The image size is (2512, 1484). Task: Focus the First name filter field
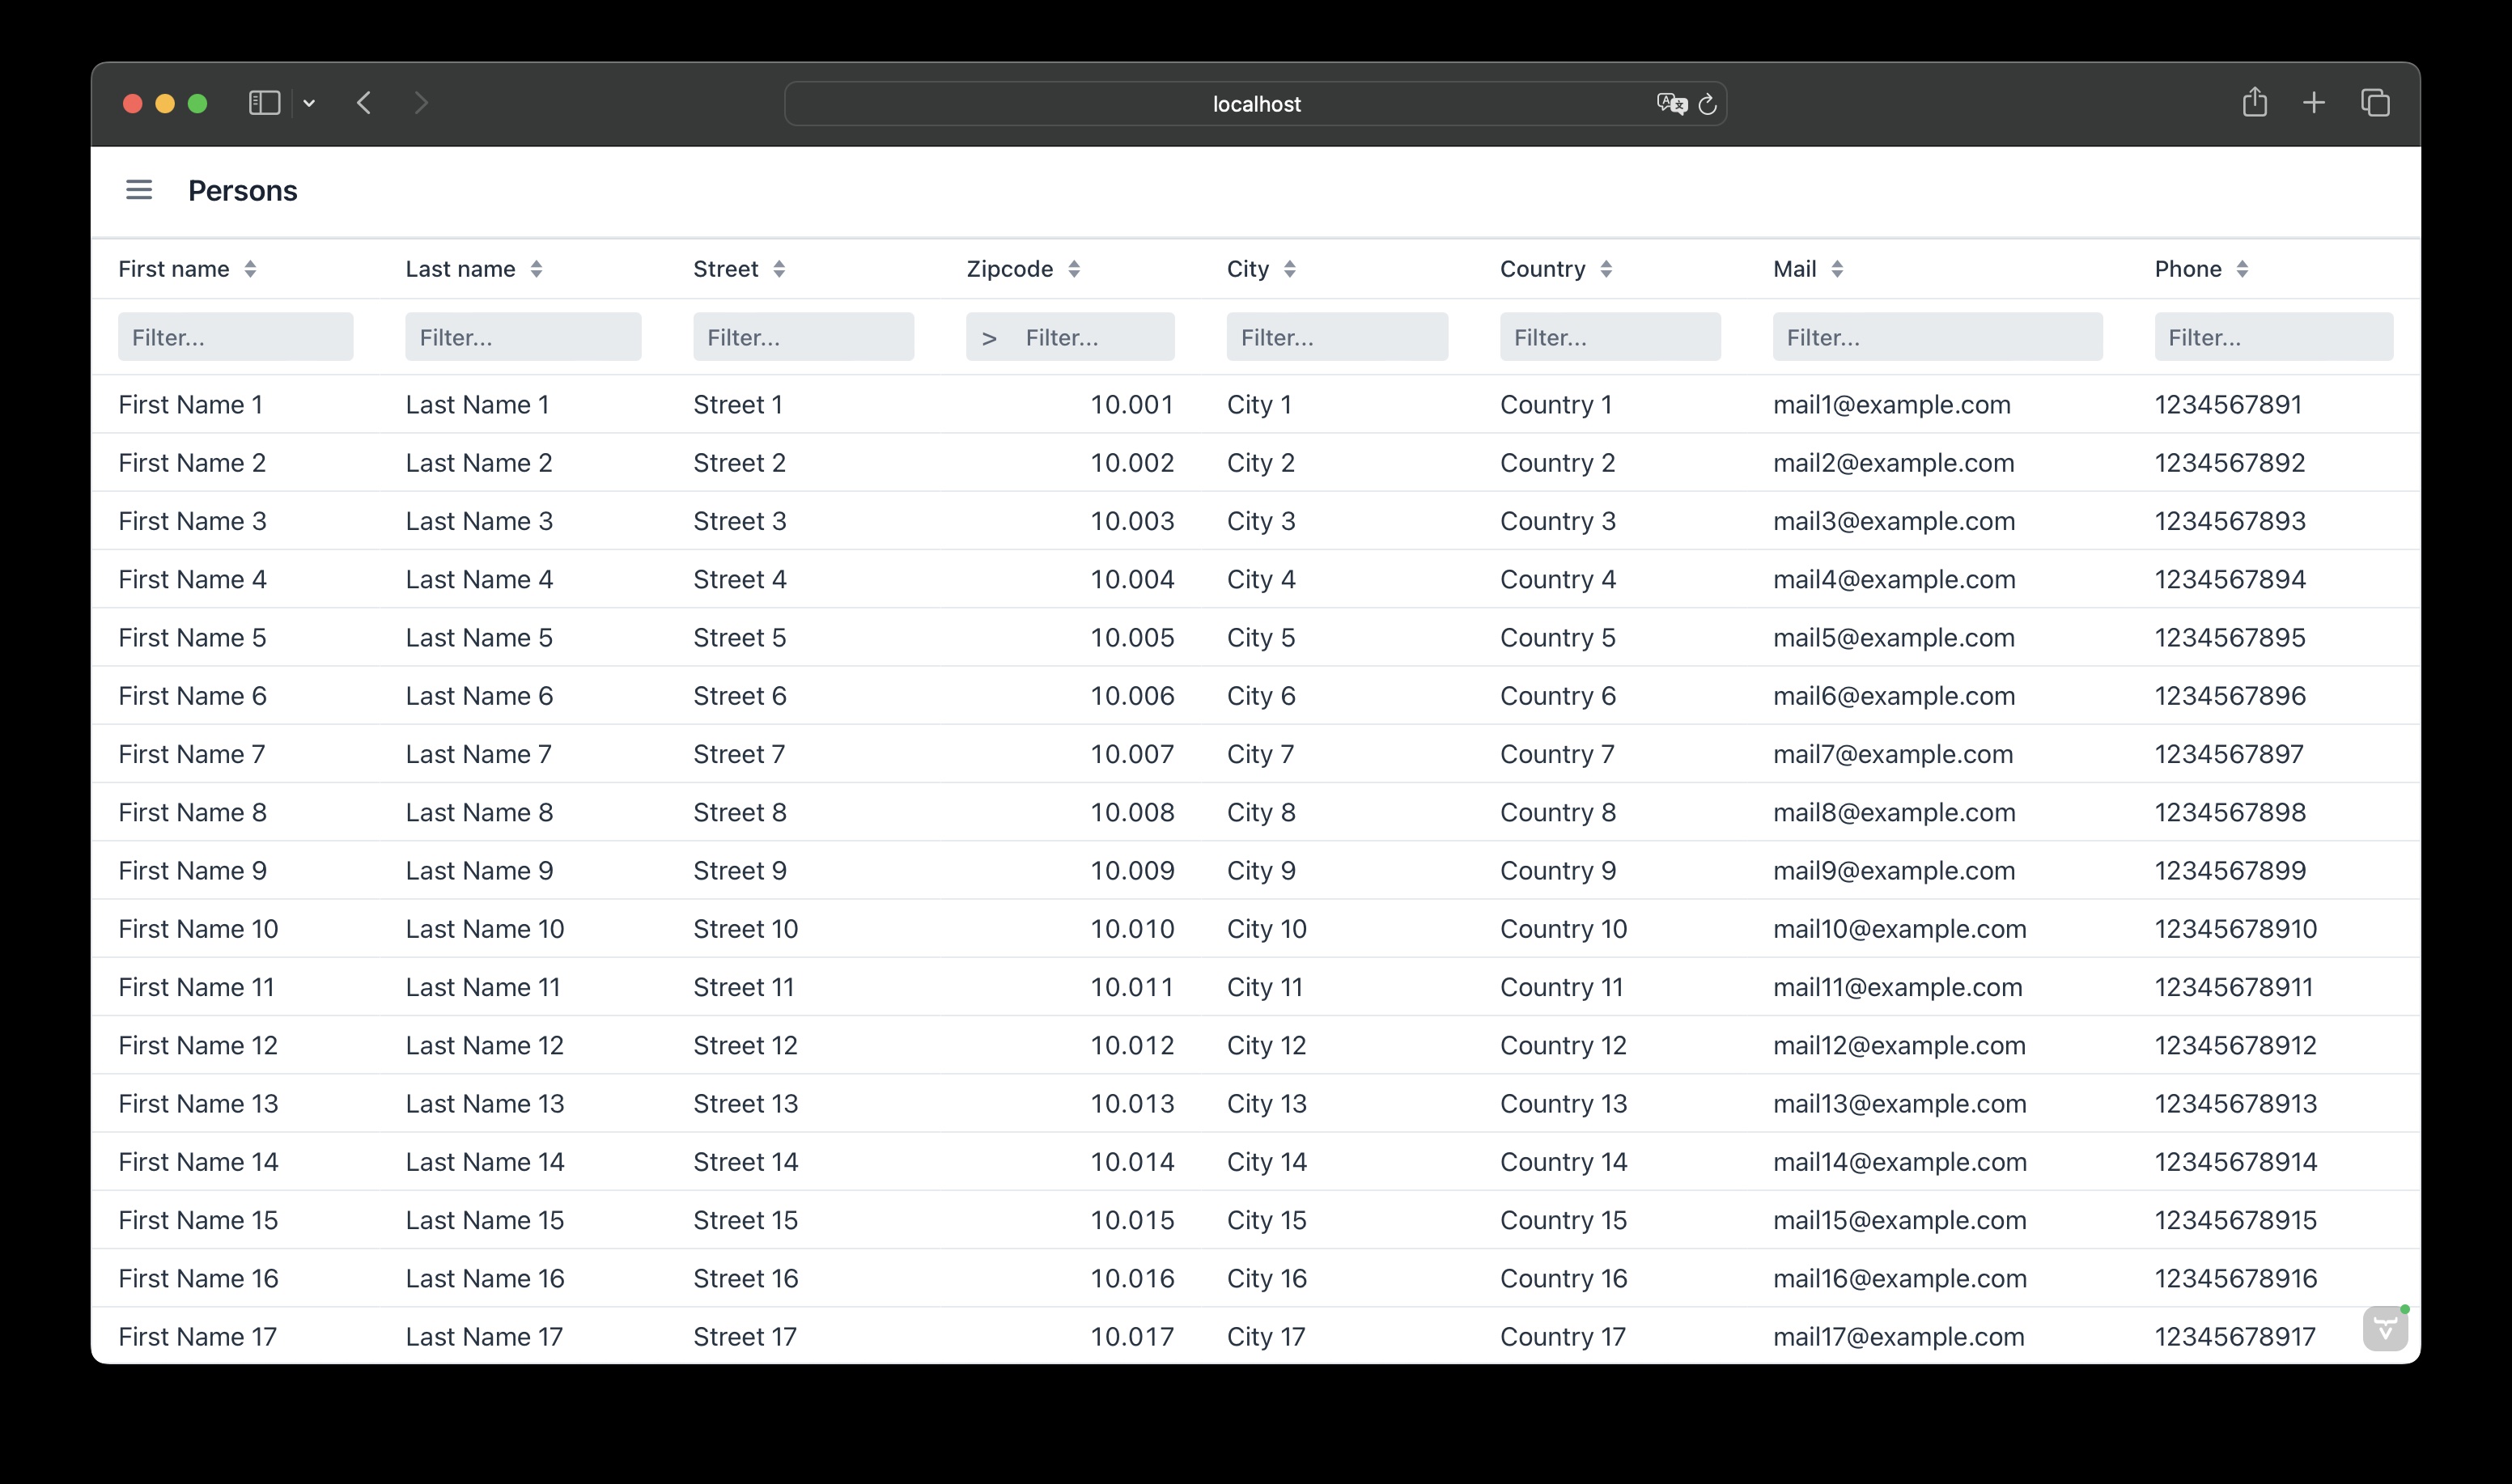pyautogui.click(x=235, y=337)
